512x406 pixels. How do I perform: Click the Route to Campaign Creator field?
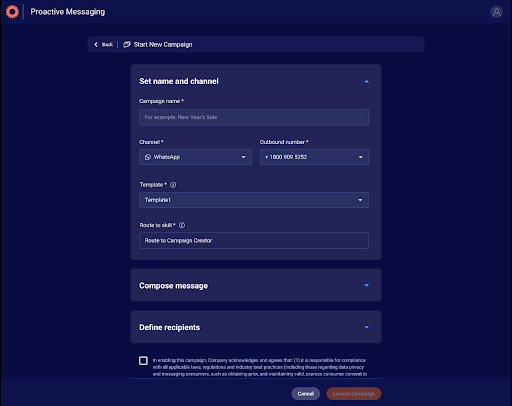click(254, 240)
